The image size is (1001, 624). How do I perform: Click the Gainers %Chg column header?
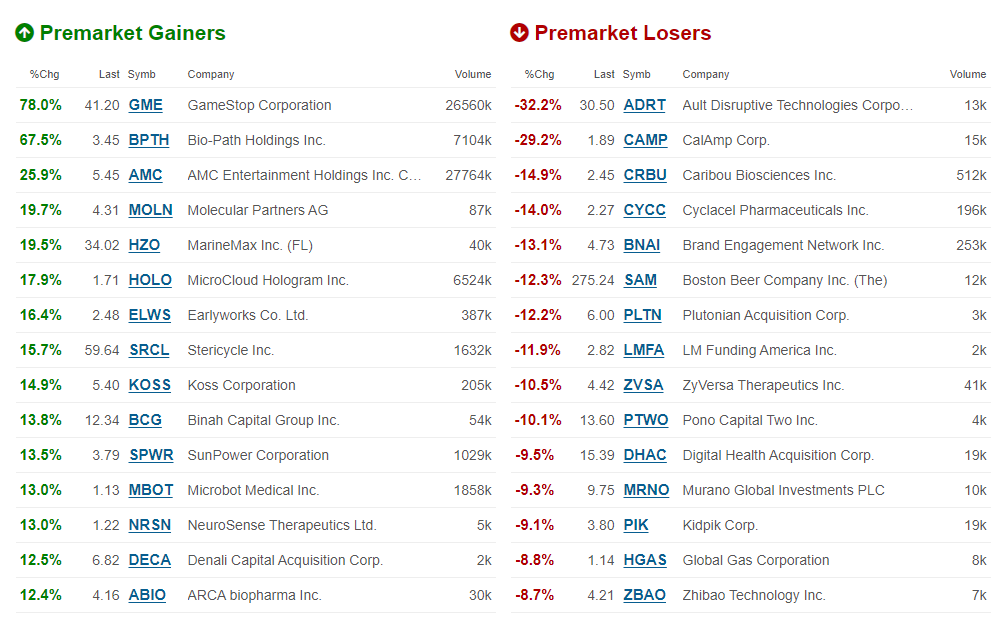point(45,74)
